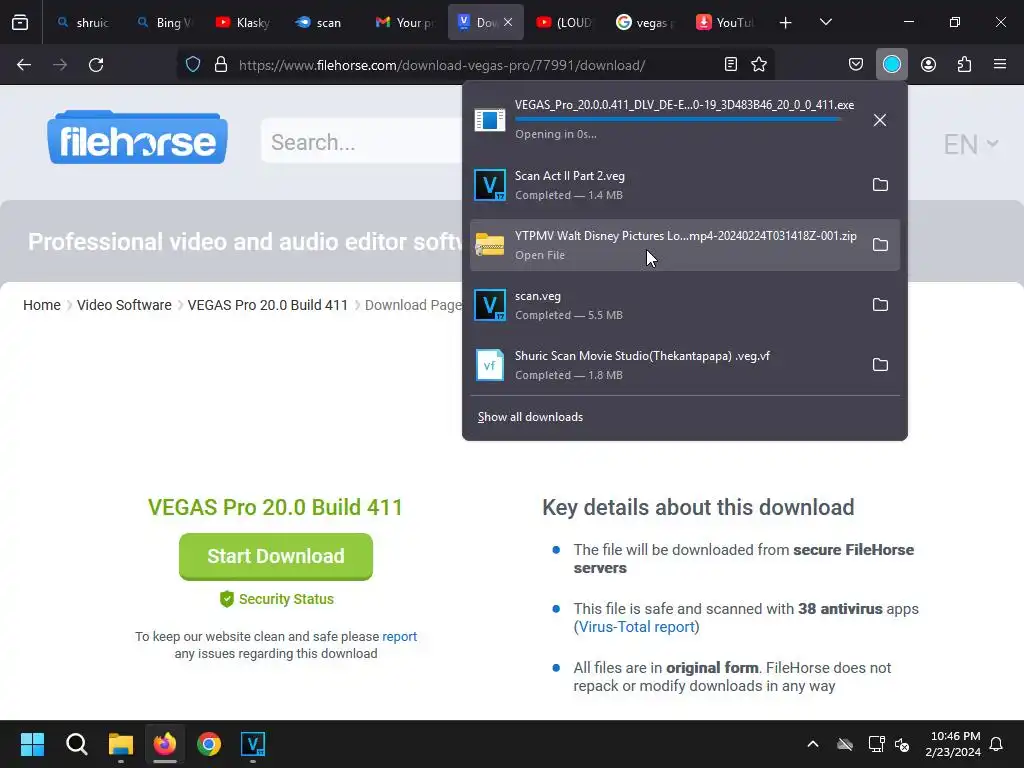This screenshot has width=1024, height=768.
Task: Launch Chrome from taskbar
Action: (x=209, y=744)
